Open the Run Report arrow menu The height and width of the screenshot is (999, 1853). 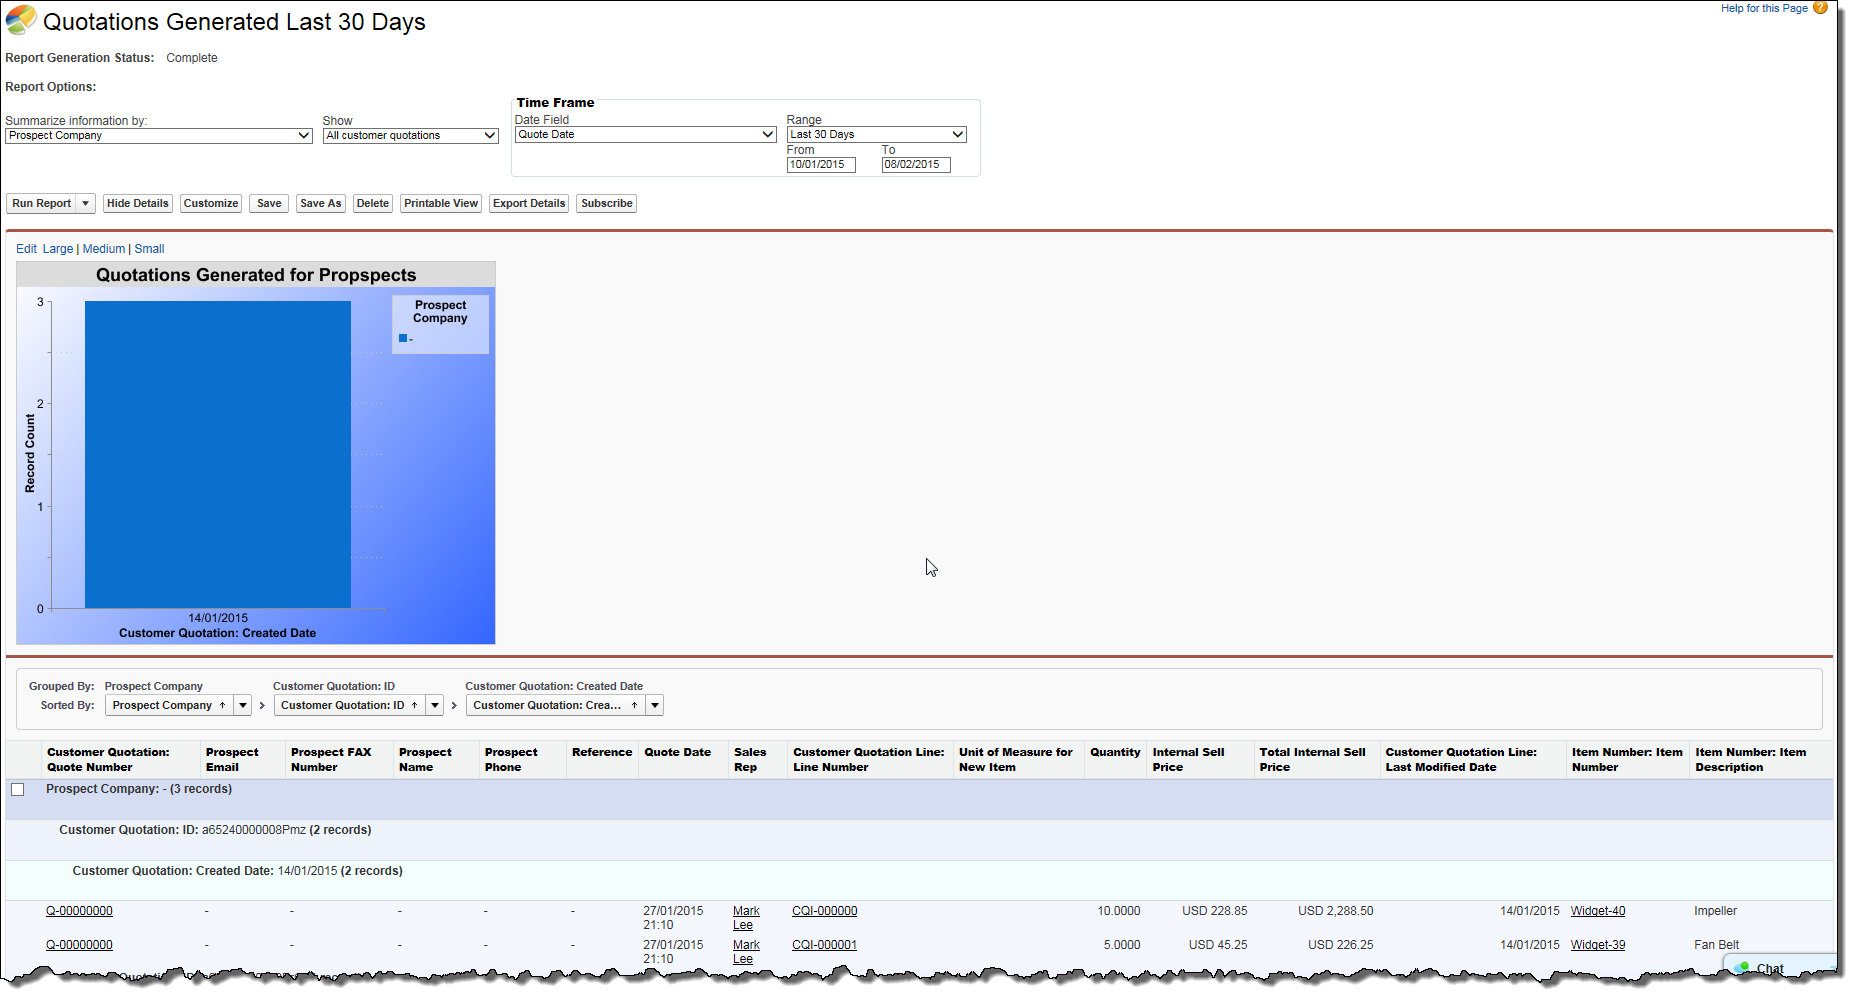[x=86, y=204]
